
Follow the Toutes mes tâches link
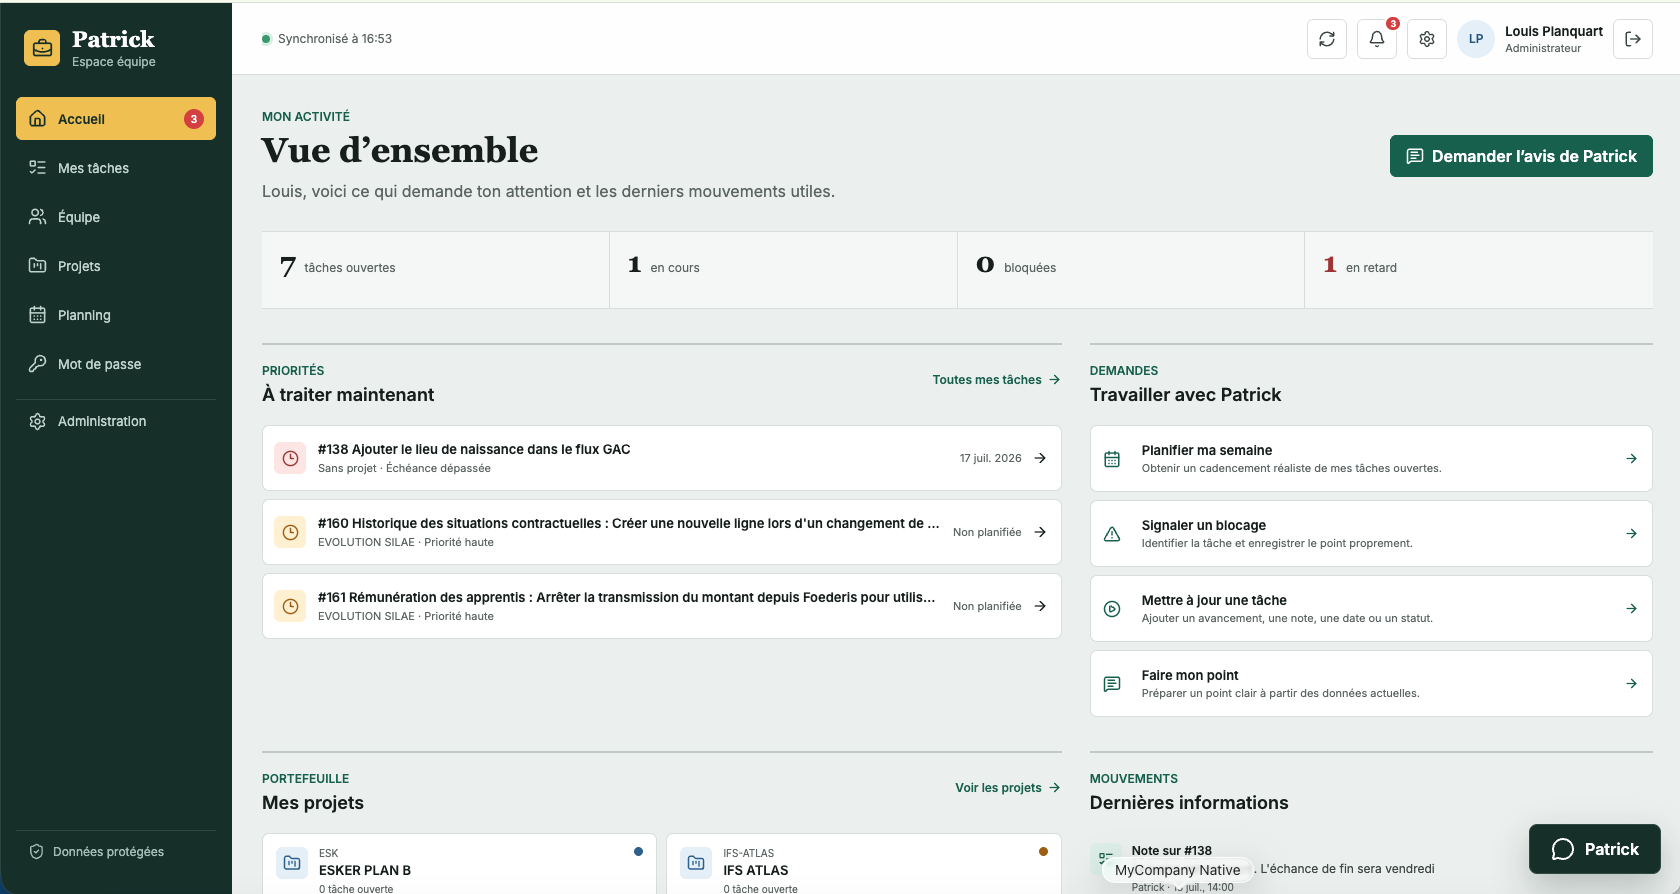pos(996,380)
